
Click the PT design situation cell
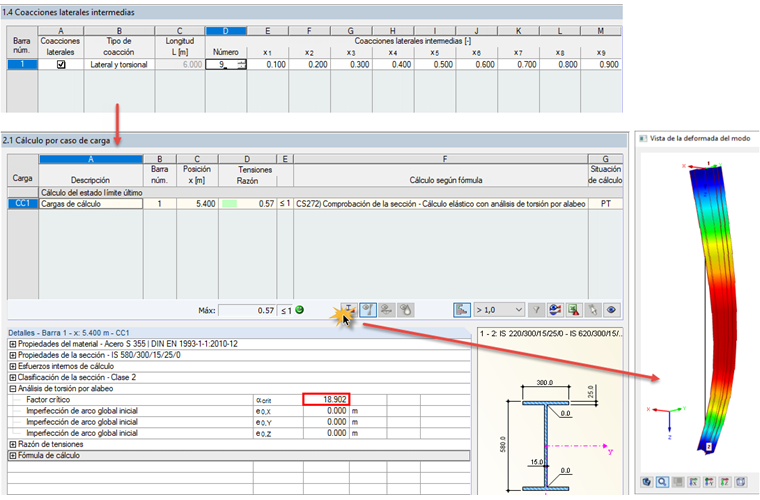[x=605, y=204]
